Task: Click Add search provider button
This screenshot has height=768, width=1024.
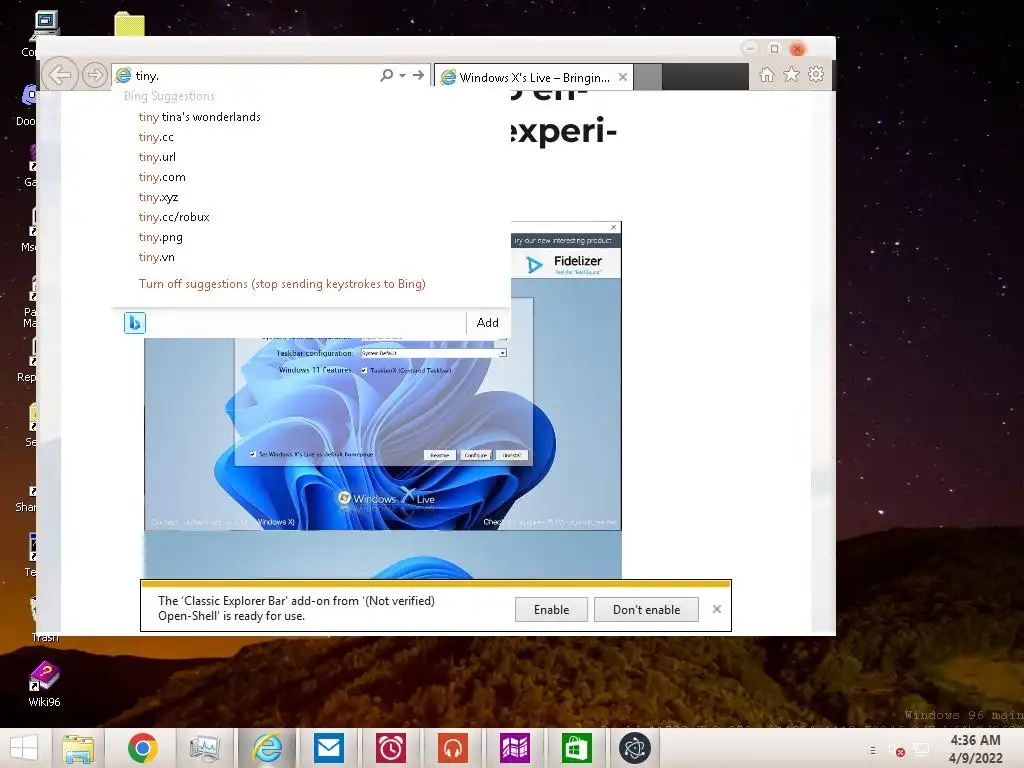Action: 487,323
